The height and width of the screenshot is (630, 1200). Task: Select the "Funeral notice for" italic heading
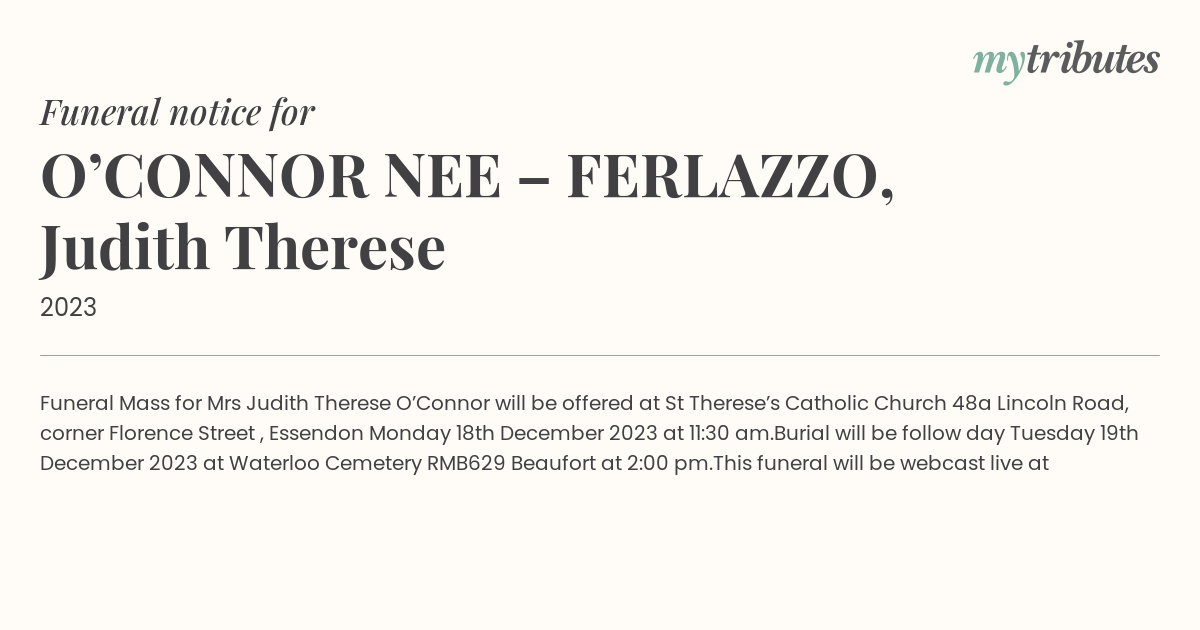point(177,112)
